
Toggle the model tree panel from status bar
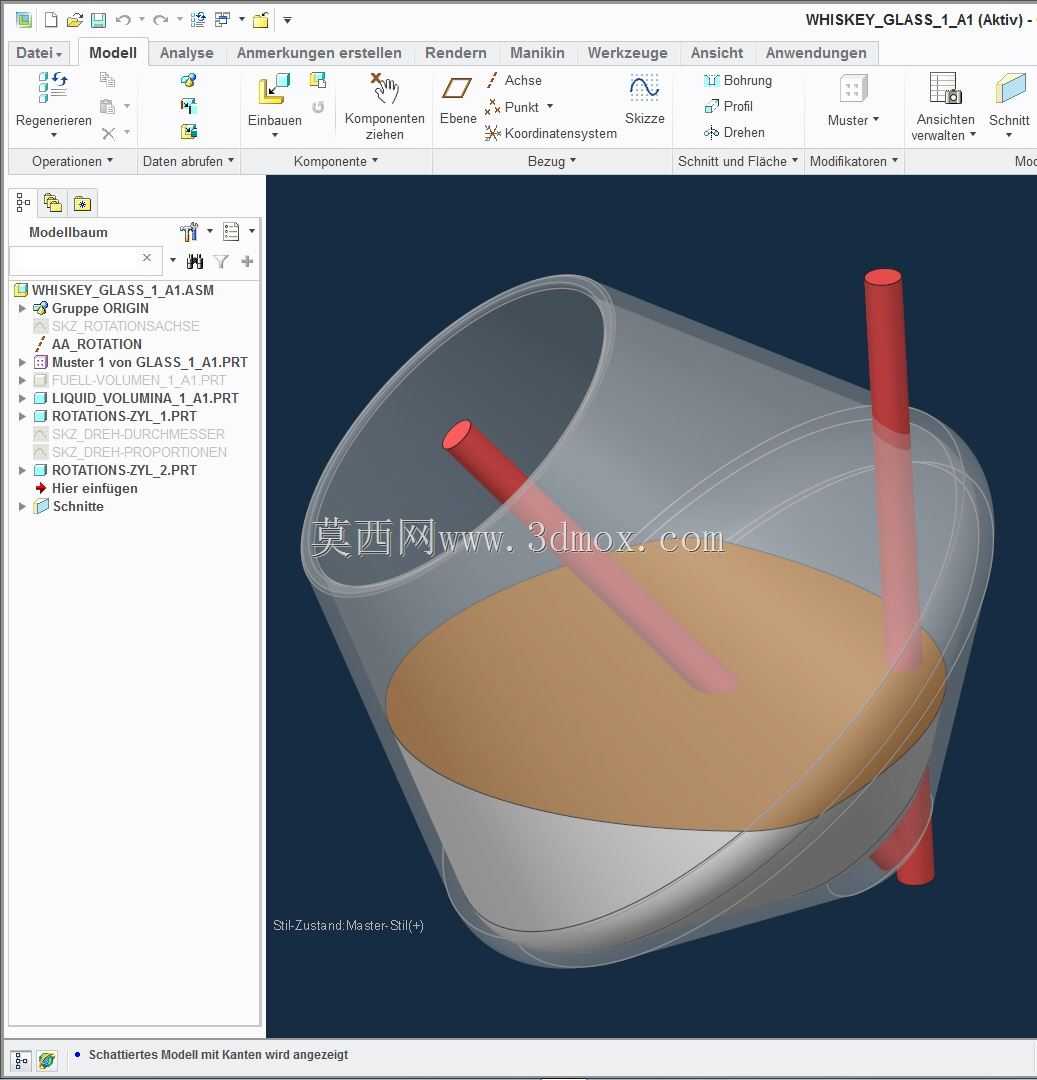click(21, 1060)
